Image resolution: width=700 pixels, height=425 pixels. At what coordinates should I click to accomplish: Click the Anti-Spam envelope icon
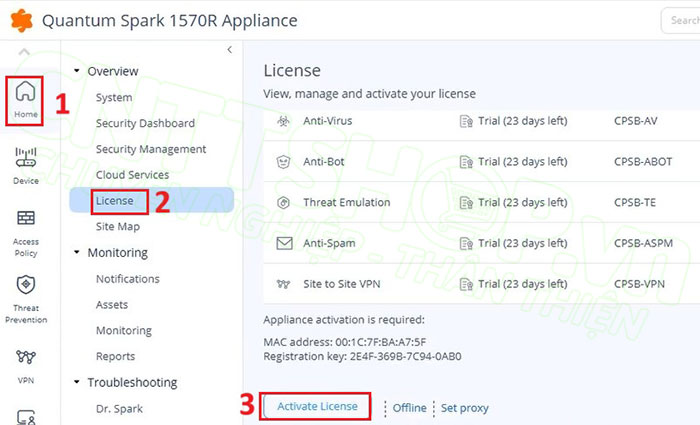pos(284,243)
